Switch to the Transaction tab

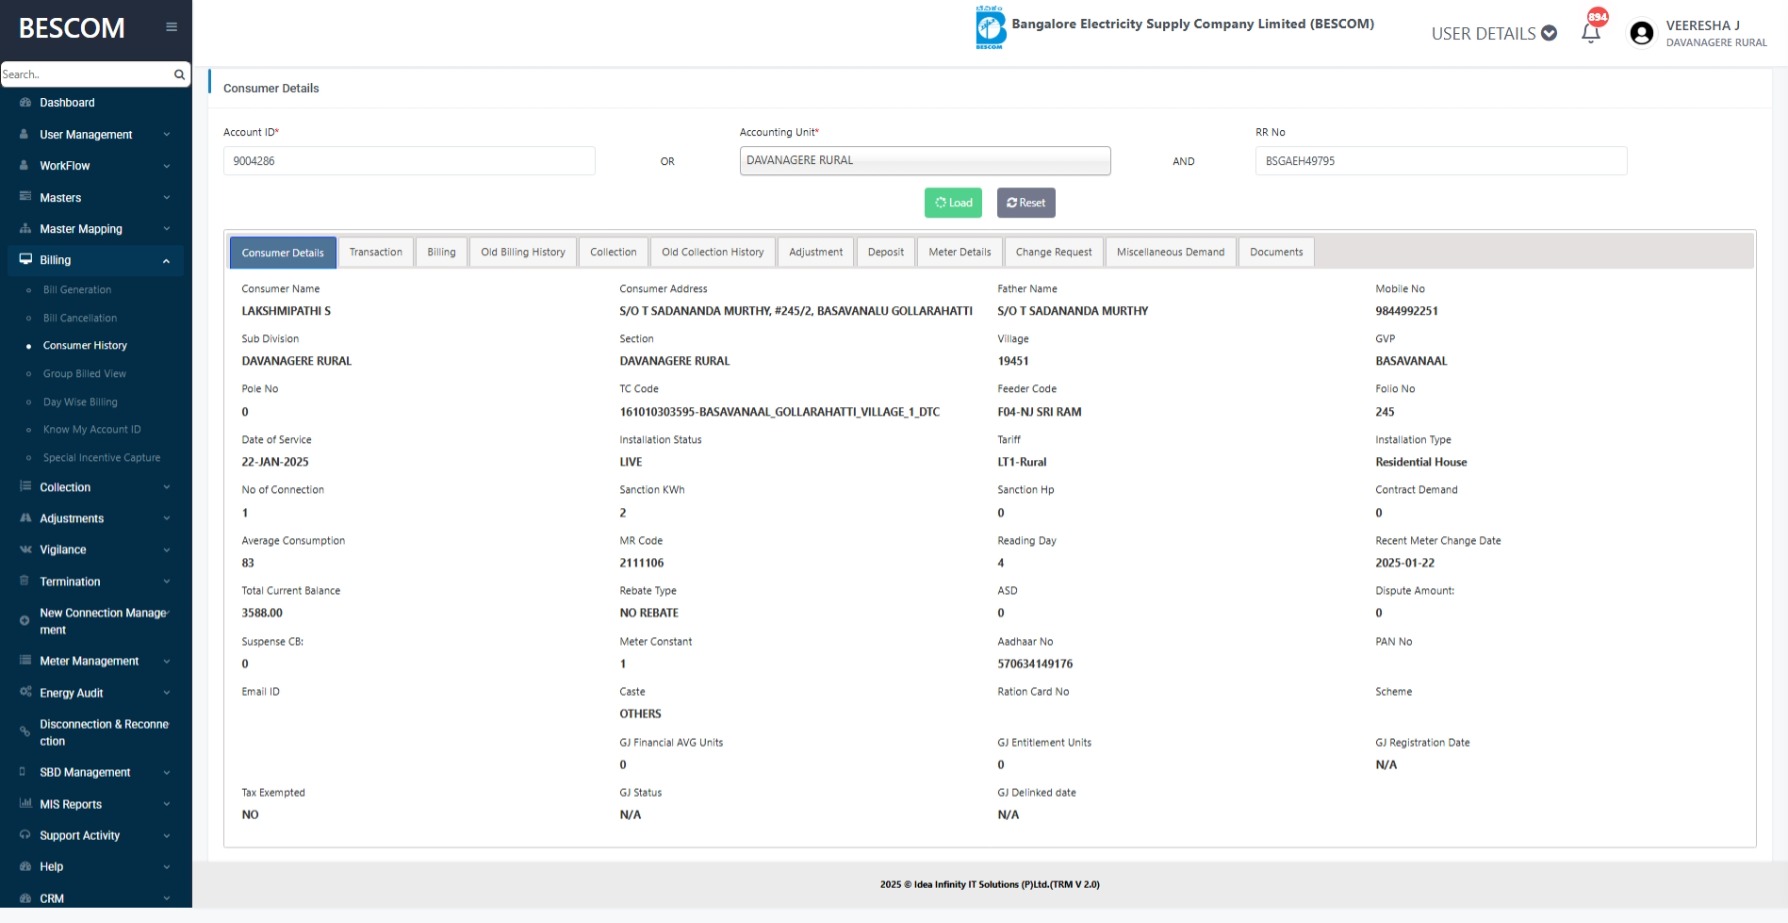[x=376, y=252]
